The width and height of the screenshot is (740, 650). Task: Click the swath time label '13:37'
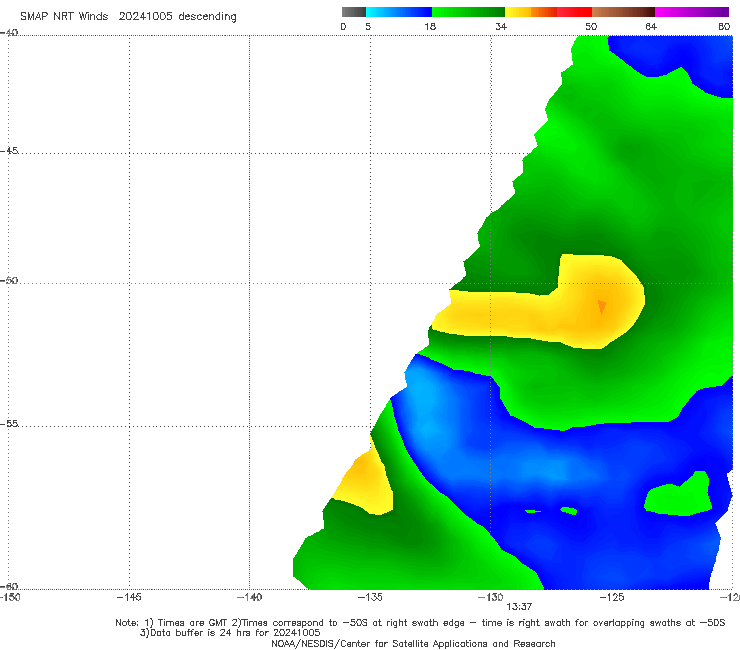519,607
